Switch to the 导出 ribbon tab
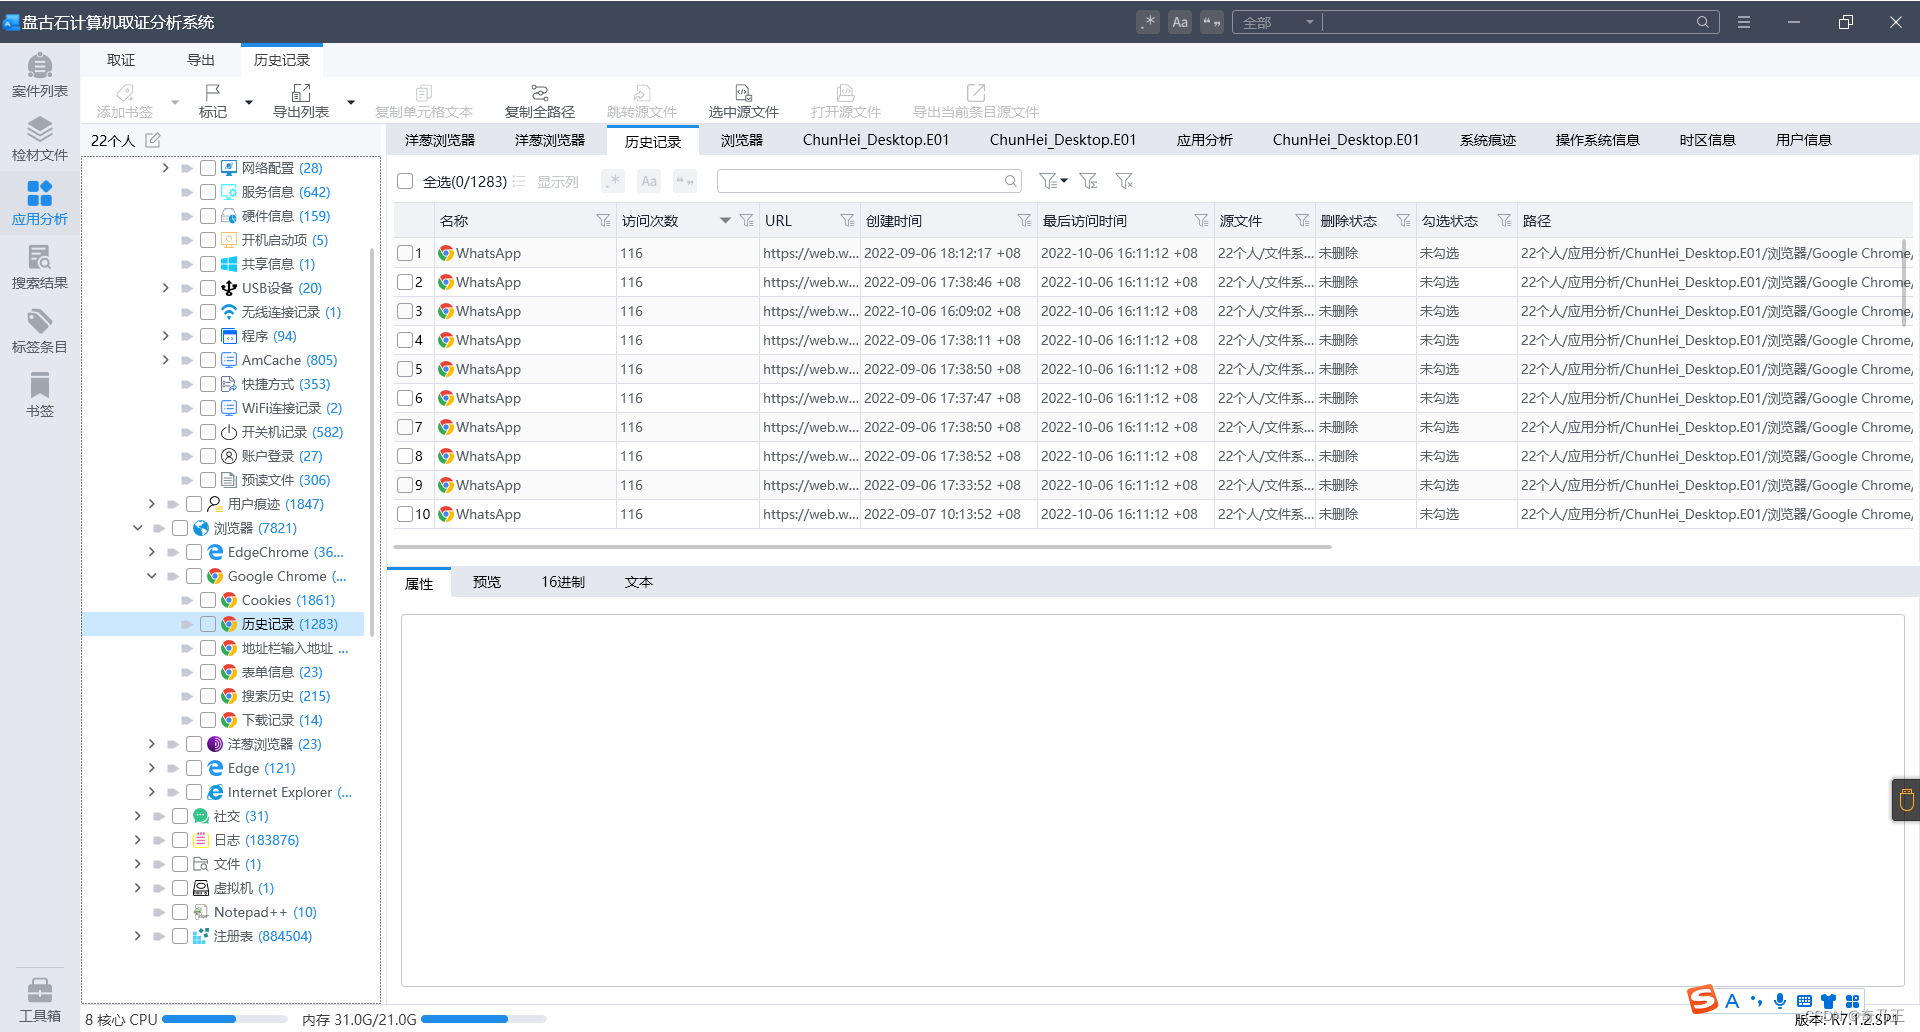Image resolution: width=1920 pixels, height=1032 pixels. [201, 60]
